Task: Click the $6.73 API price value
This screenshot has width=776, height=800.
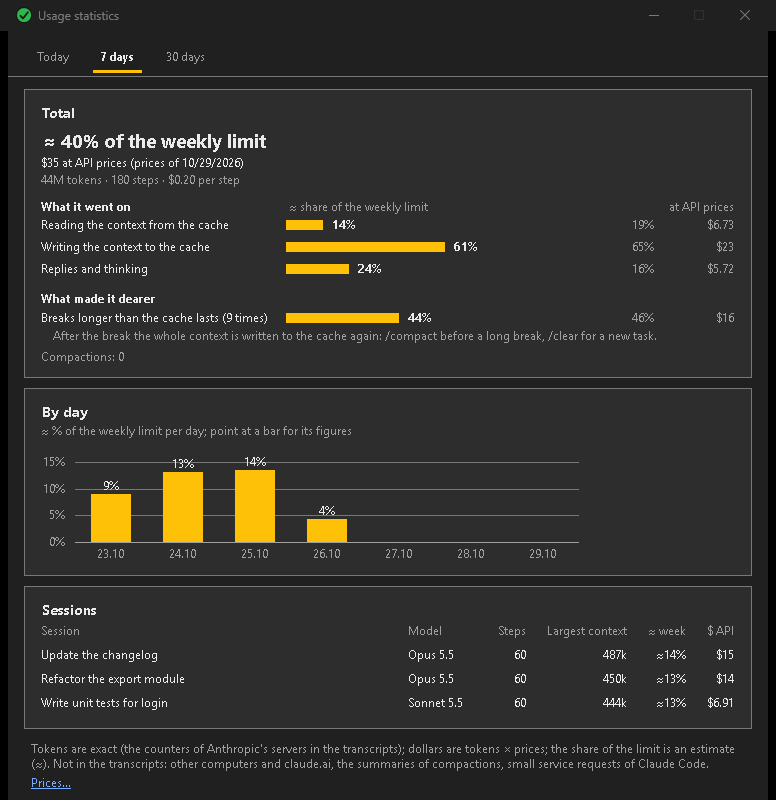Action: pyautogui.click(x=720, y=225)
